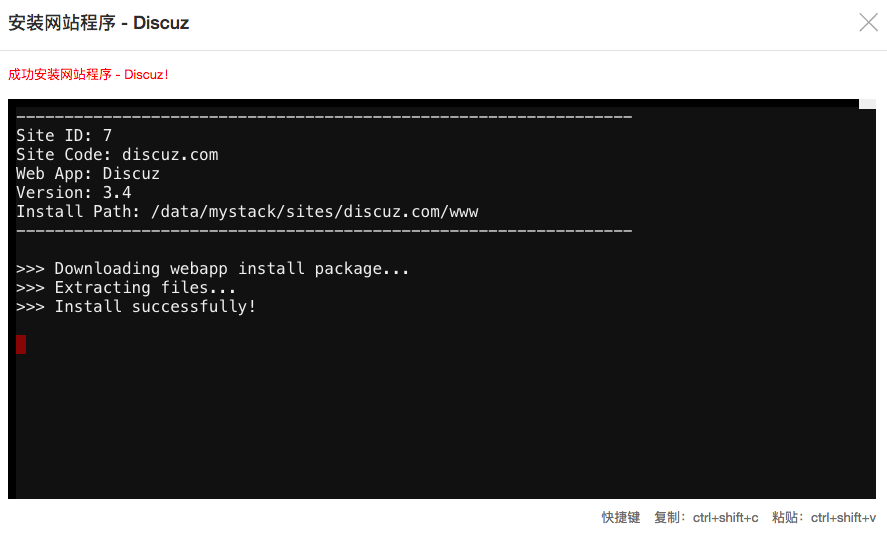
Task: Close the Discuz install dialog
Action: click(868, 22)
